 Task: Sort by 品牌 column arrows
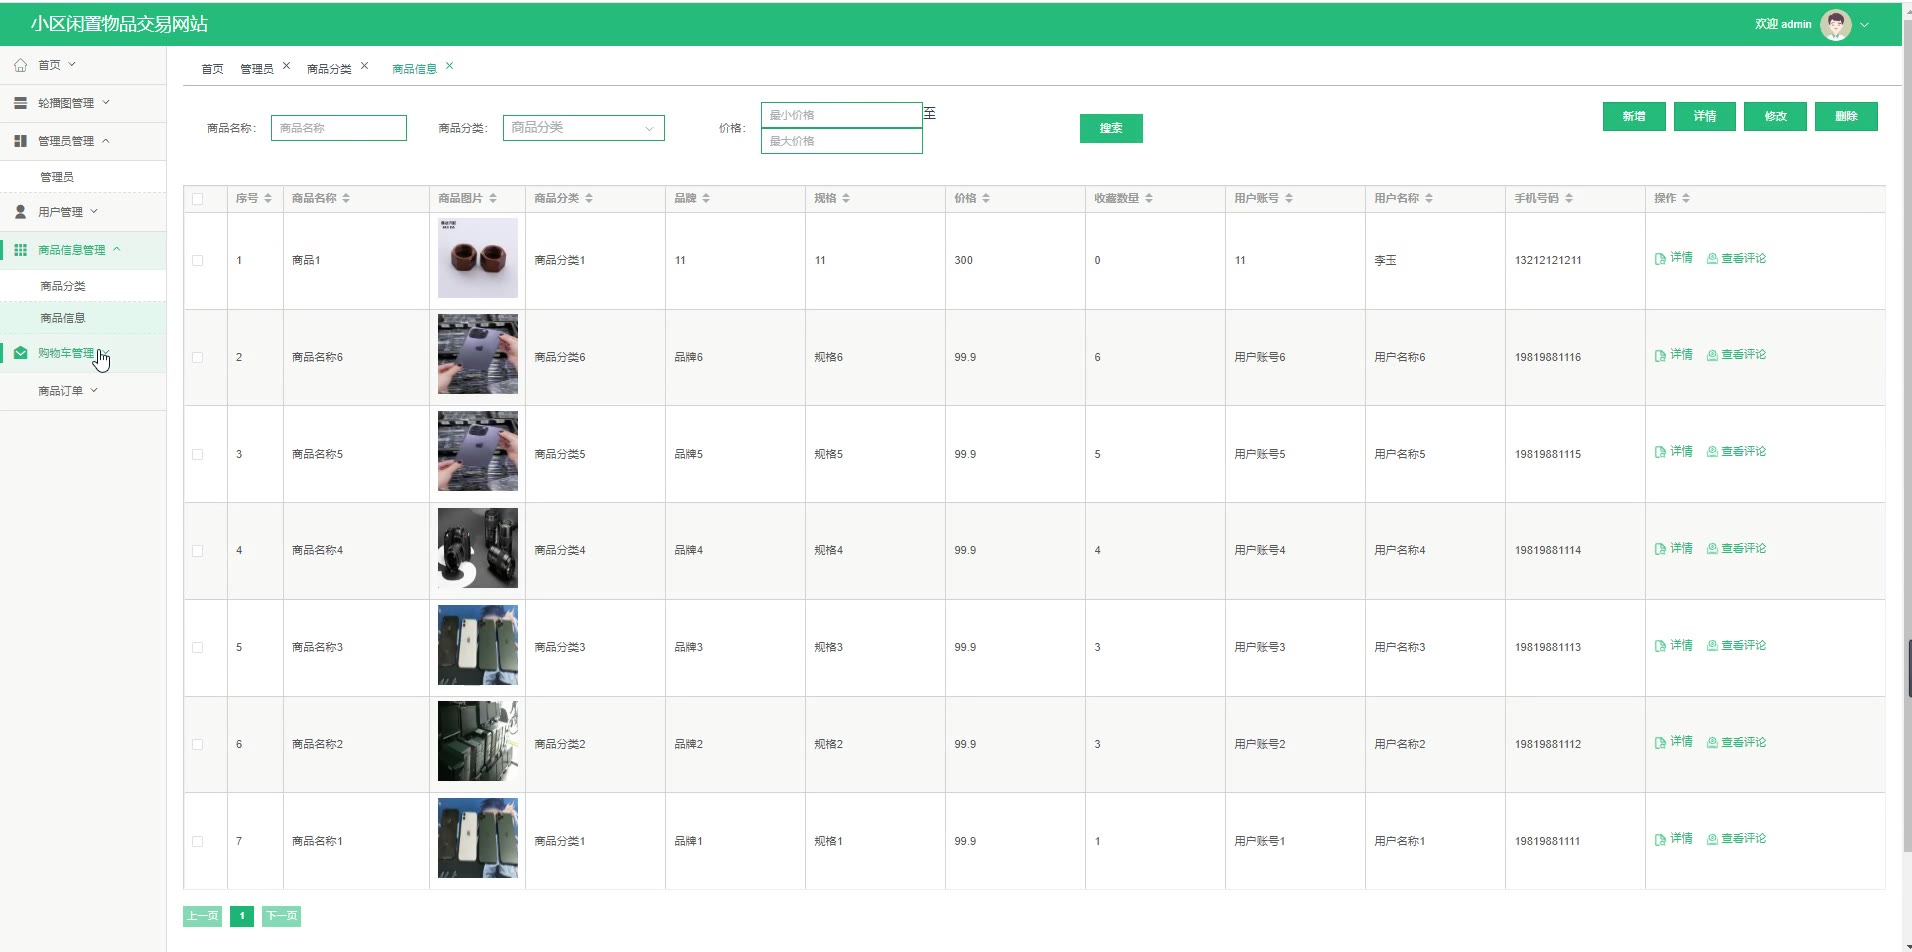pyautogui.click(x=706, y=199)
